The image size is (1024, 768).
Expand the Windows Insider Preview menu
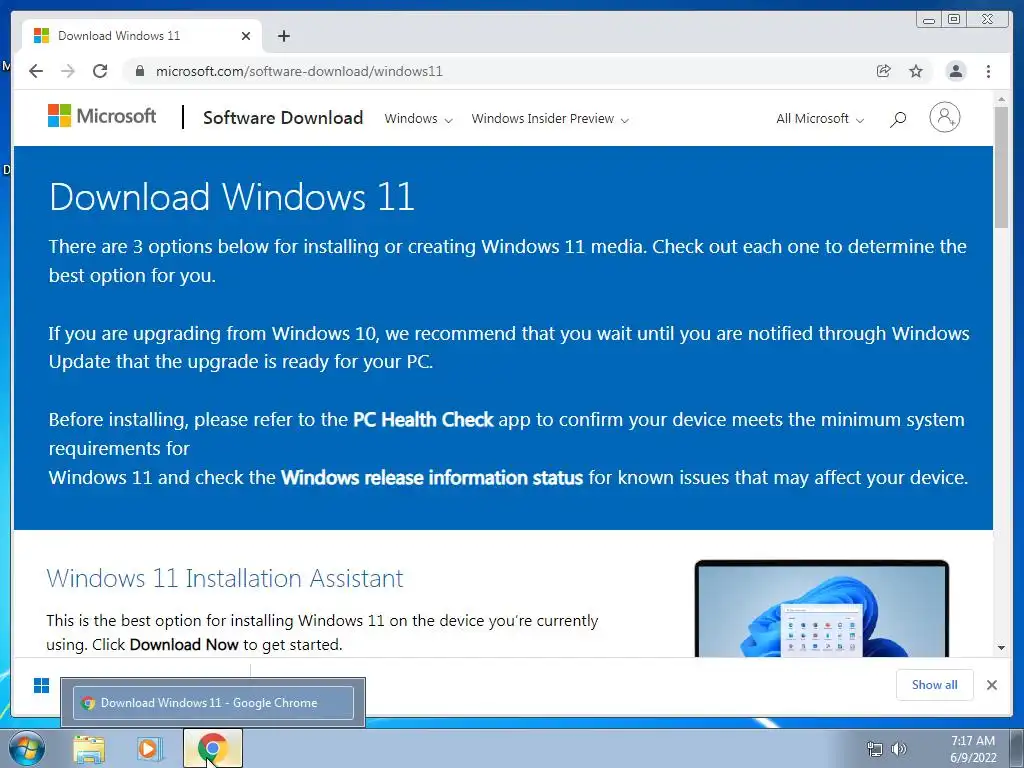[x=550, y=119]
